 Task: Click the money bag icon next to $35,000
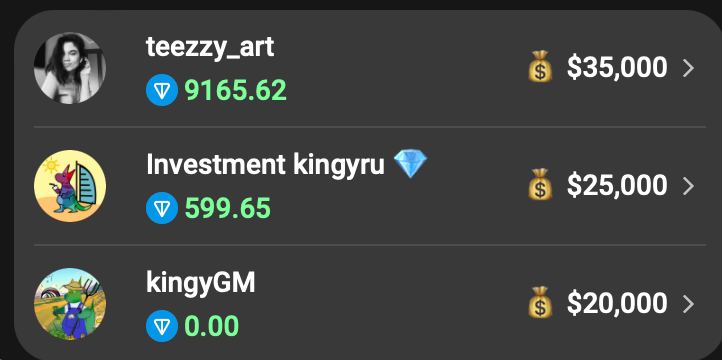point(540,67)
